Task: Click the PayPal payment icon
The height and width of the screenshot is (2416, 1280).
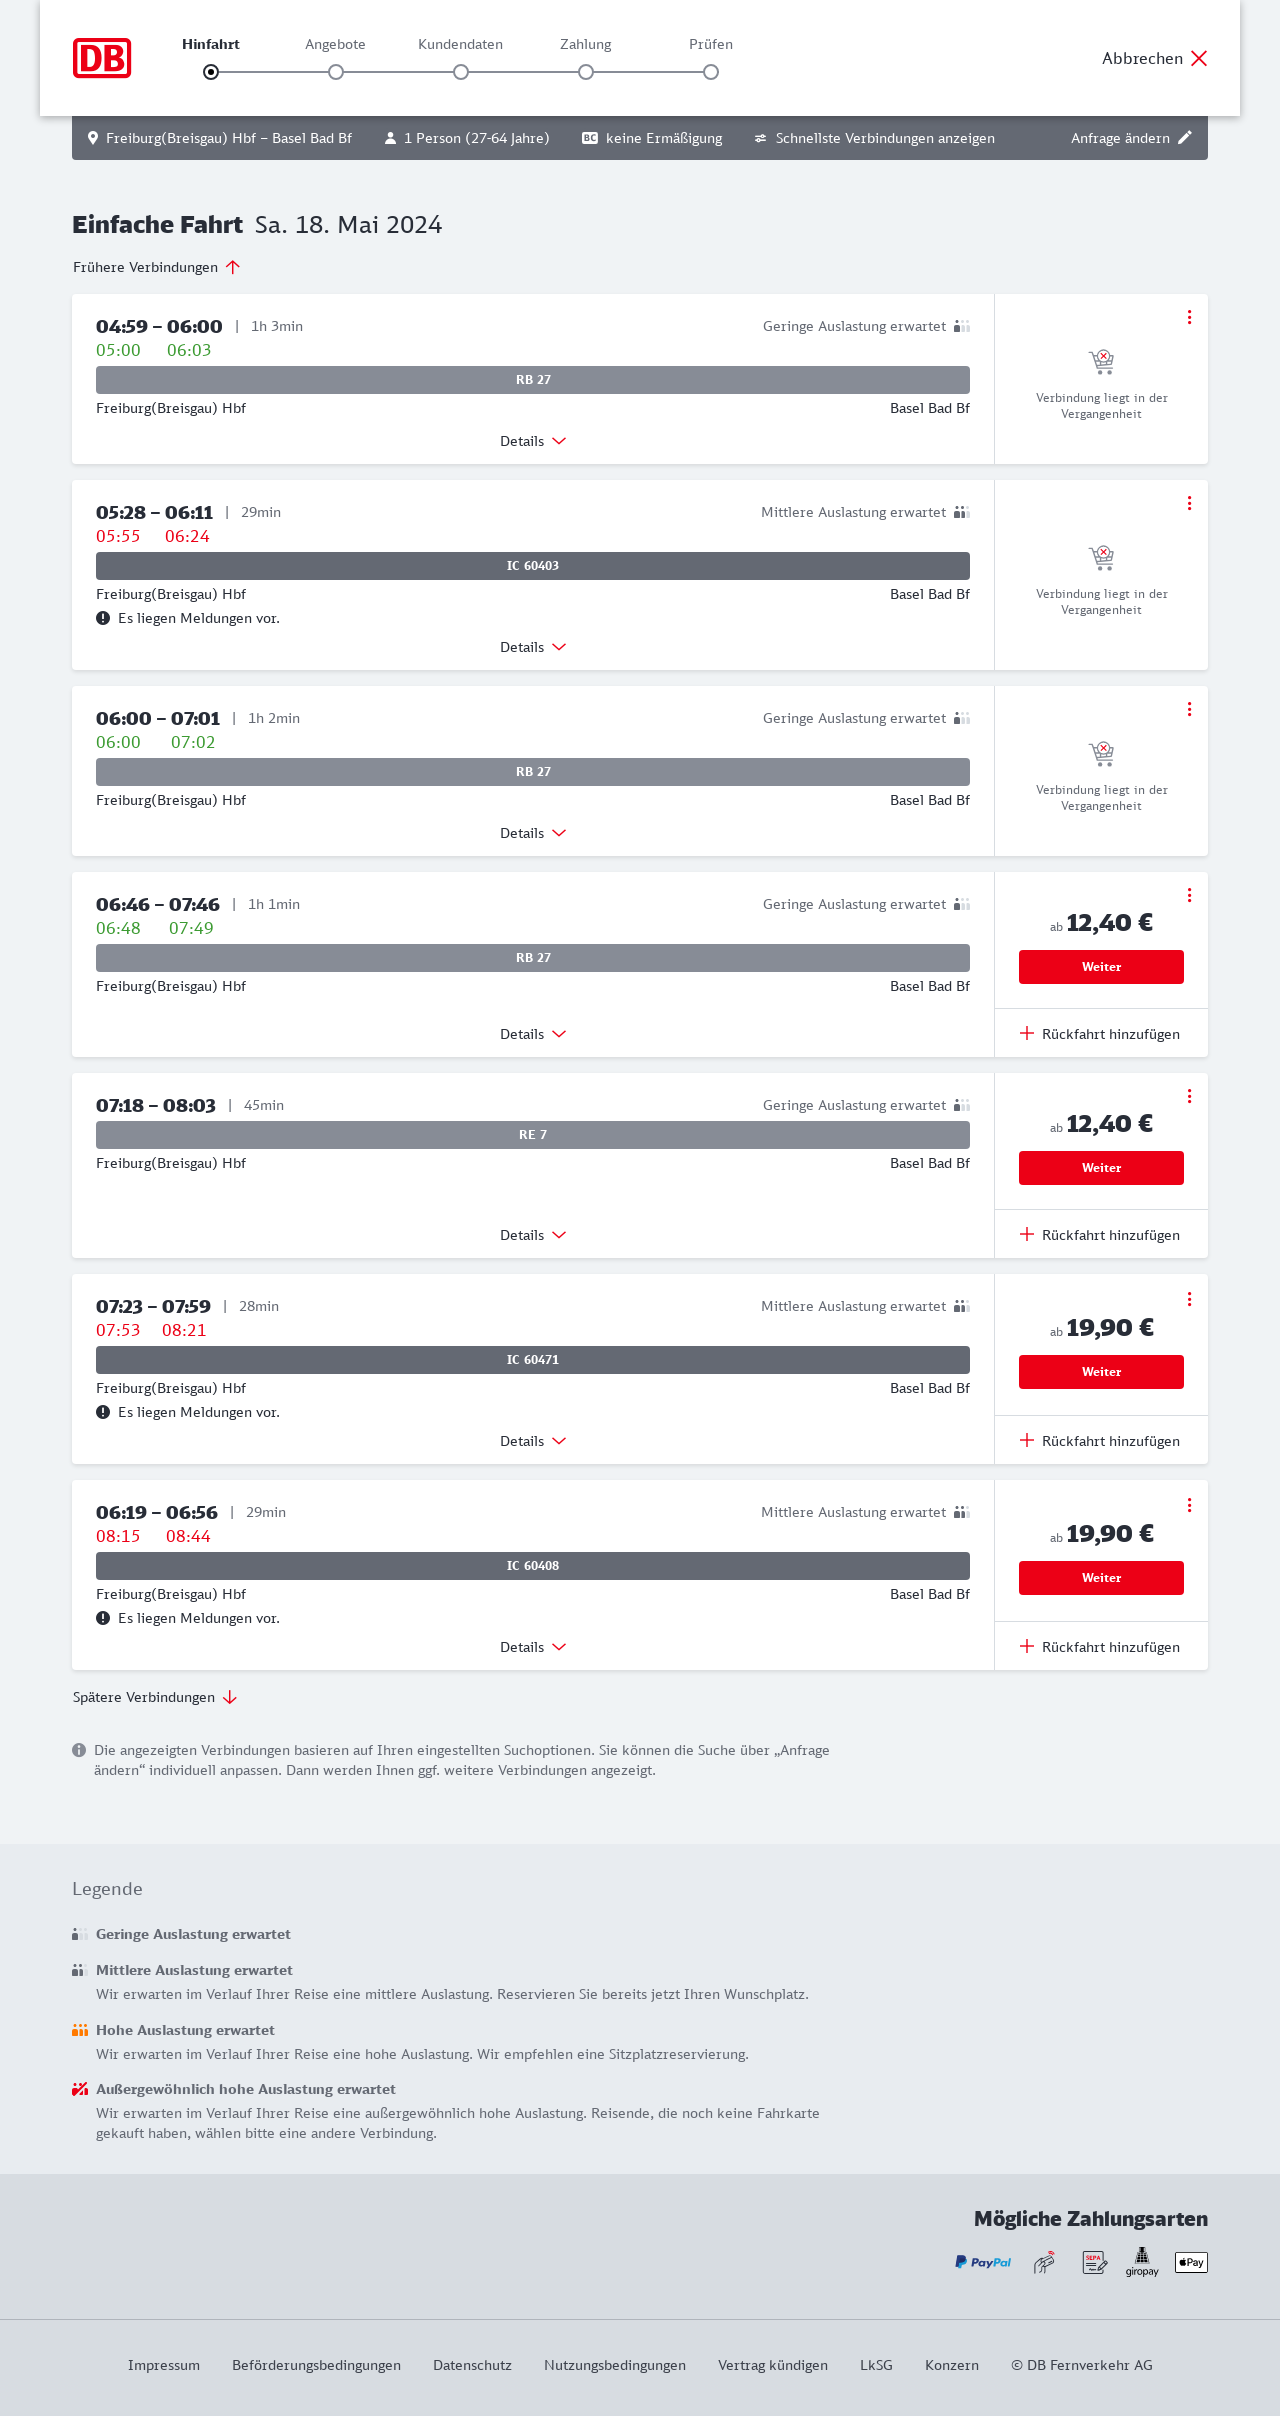Action: point(983,2262)
